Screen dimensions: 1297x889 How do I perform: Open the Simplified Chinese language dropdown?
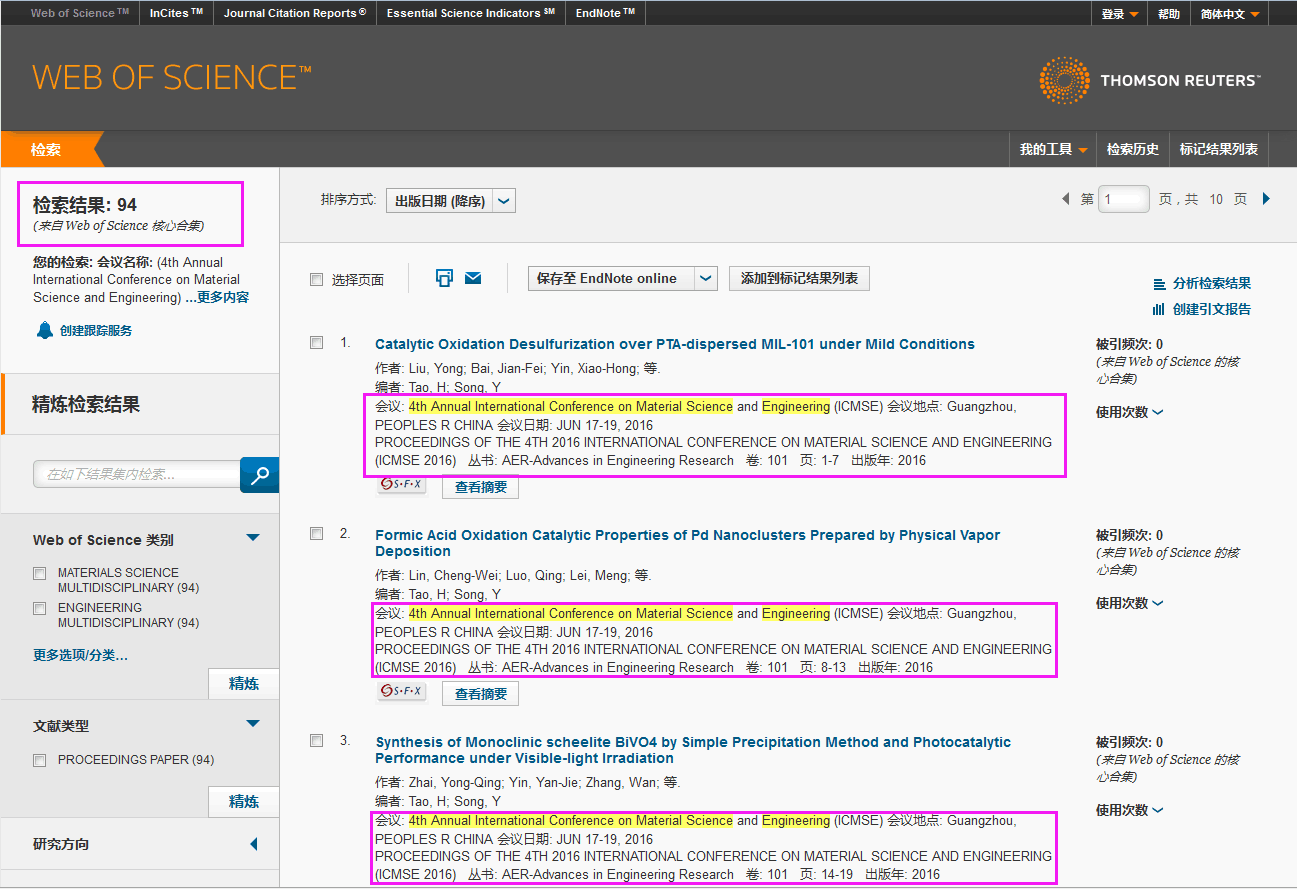(x=1229, y=14)
